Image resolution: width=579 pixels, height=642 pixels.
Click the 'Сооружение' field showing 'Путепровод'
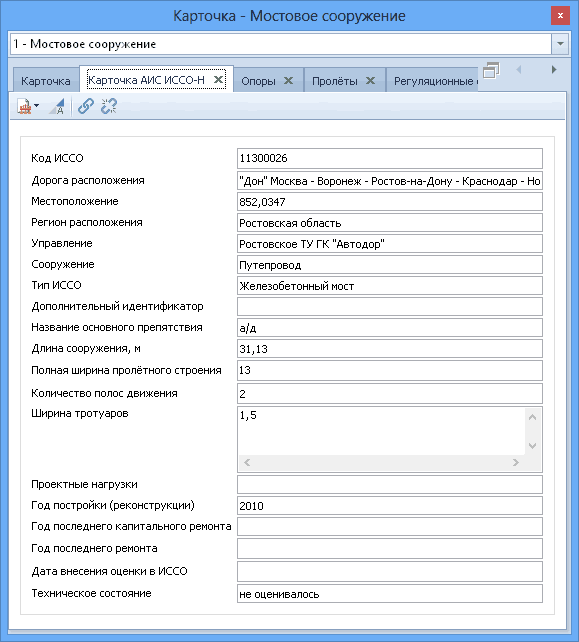pos(390,265)
